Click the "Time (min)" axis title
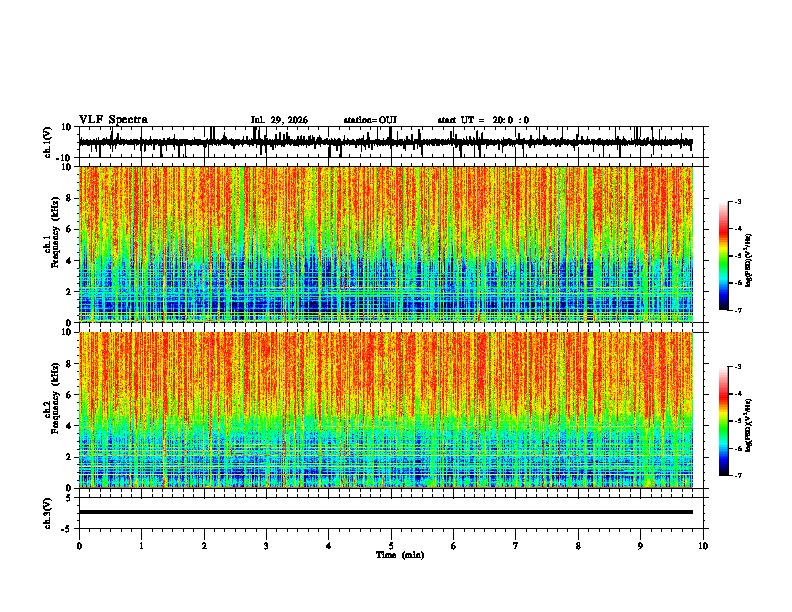Screen dimensions: 792x612 (400, 555)
